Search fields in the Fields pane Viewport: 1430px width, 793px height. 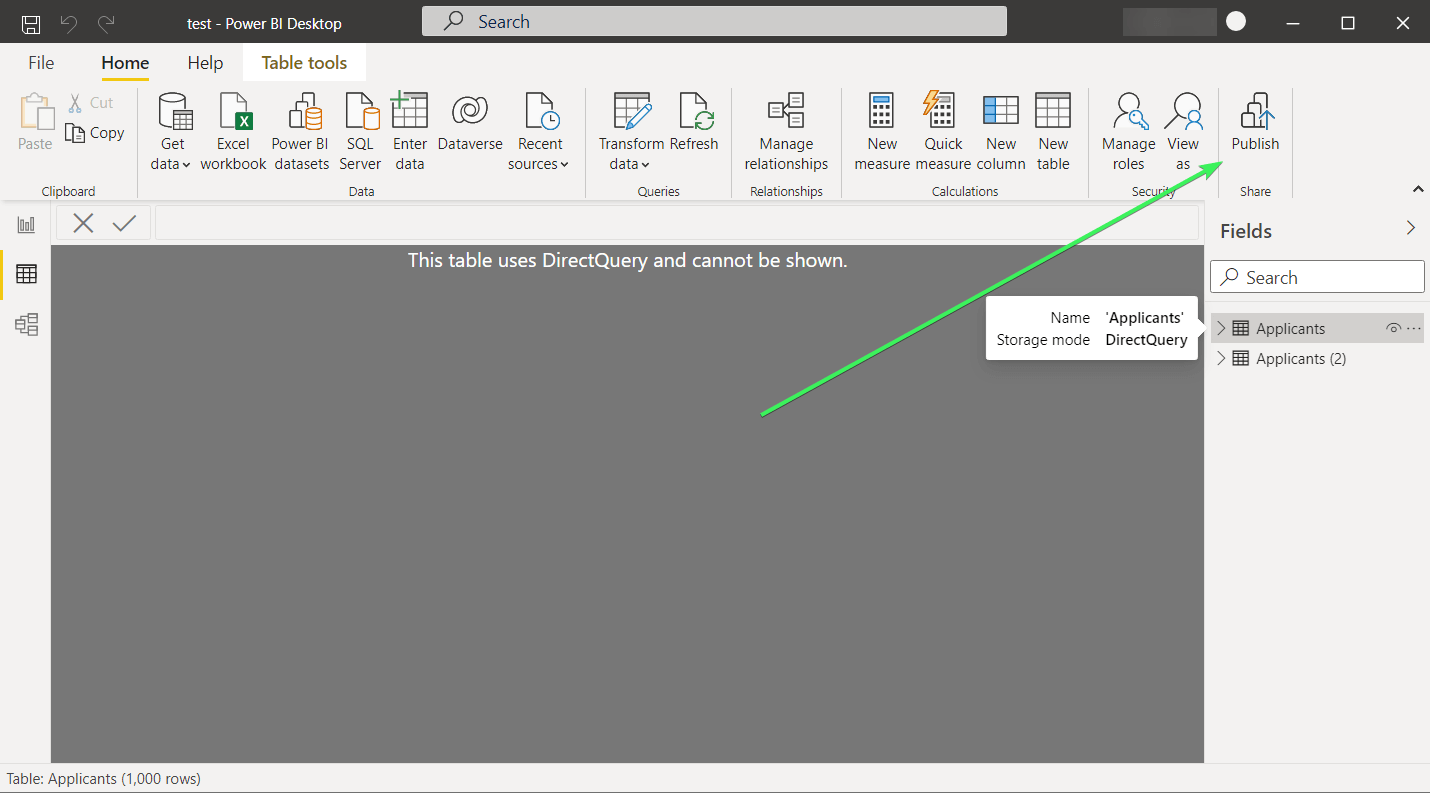[1317, 277]
